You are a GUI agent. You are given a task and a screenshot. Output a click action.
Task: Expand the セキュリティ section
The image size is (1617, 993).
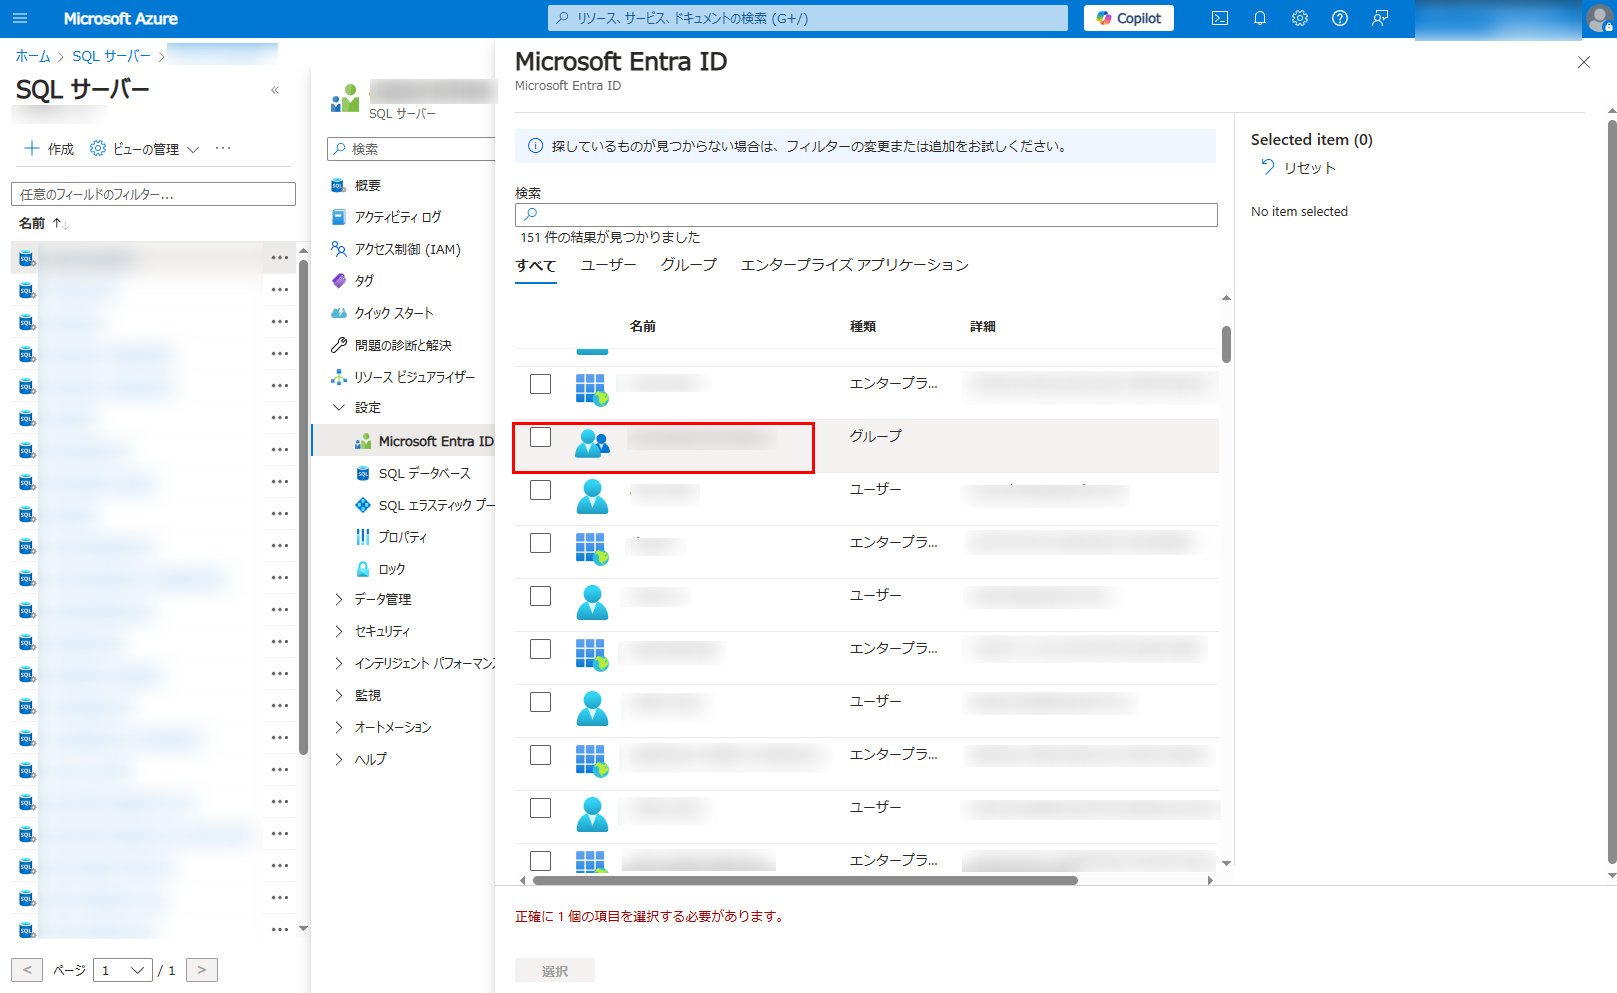[x=371, y=631]
